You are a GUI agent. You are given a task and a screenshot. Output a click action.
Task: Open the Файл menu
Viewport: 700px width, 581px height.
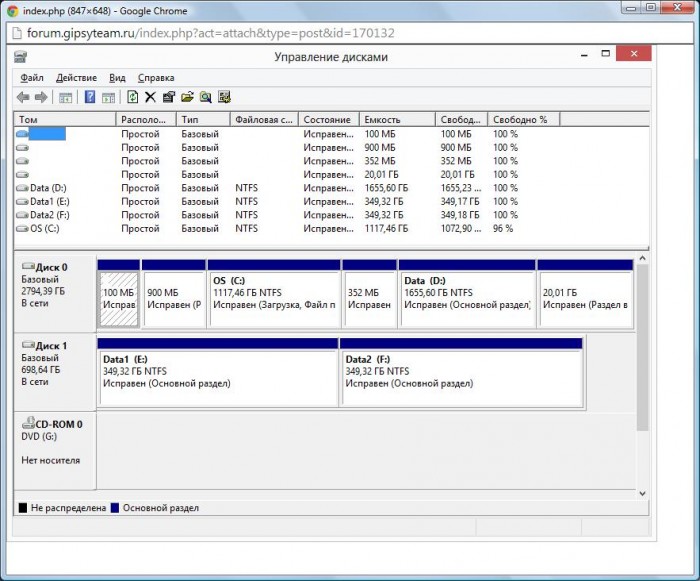31,77
